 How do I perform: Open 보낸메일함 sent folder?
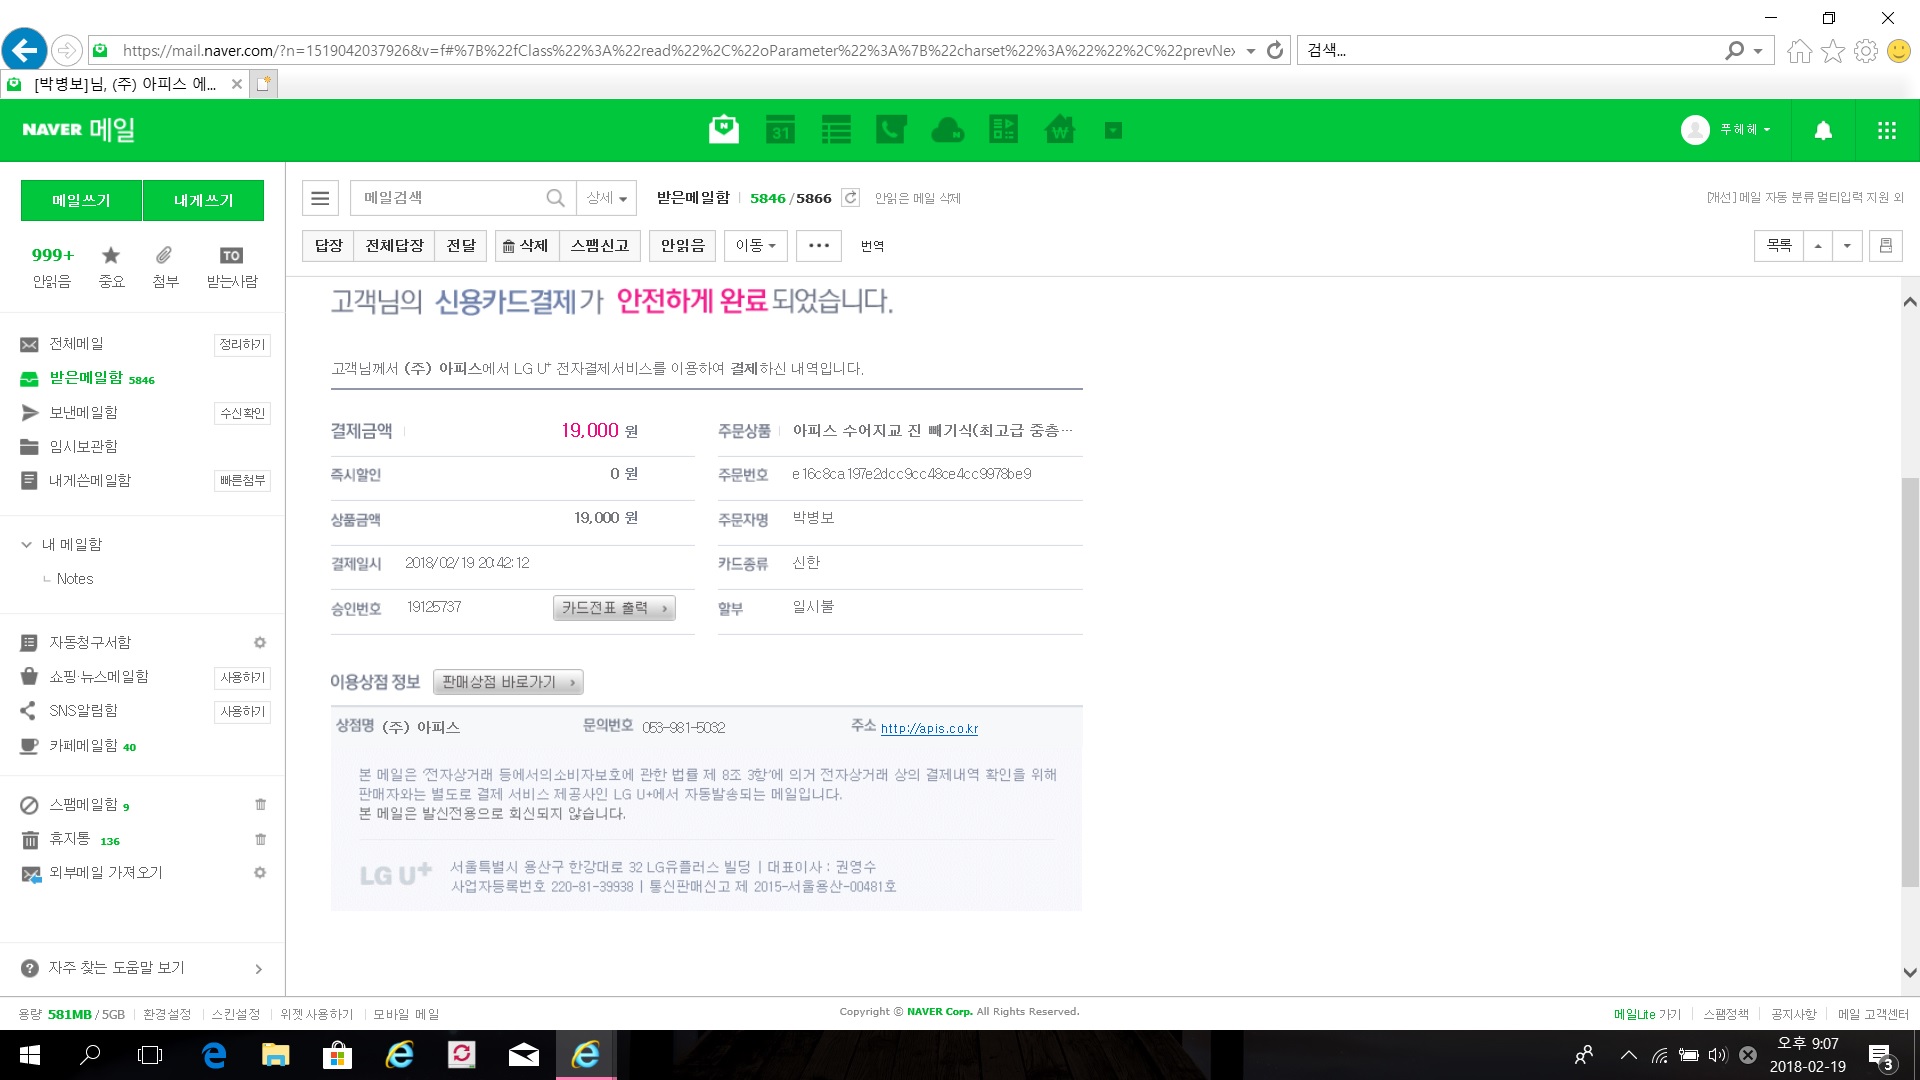(x=83, y=413)
